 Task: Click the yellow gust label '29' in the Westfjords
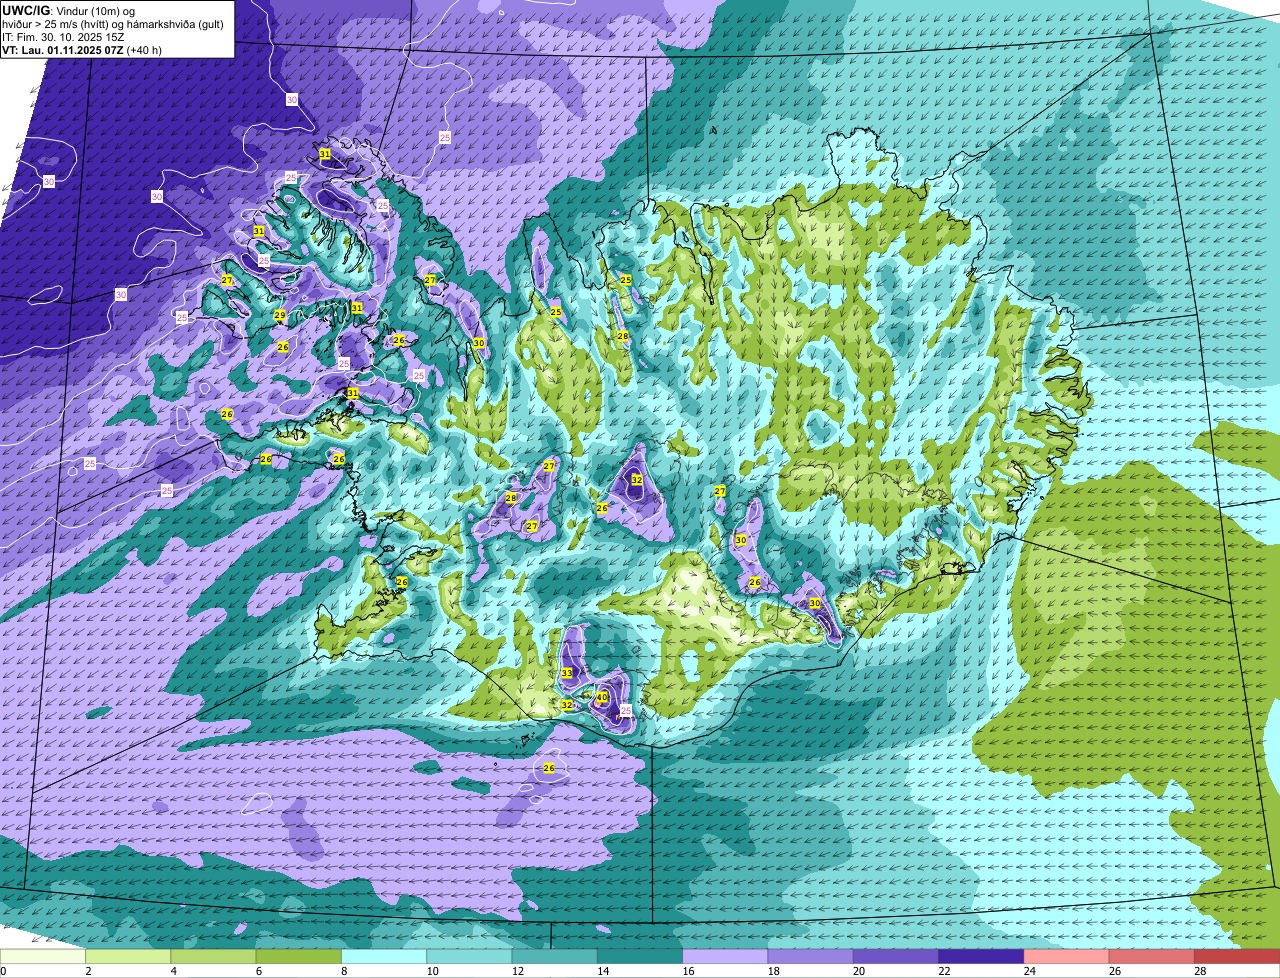click(280, 315)
